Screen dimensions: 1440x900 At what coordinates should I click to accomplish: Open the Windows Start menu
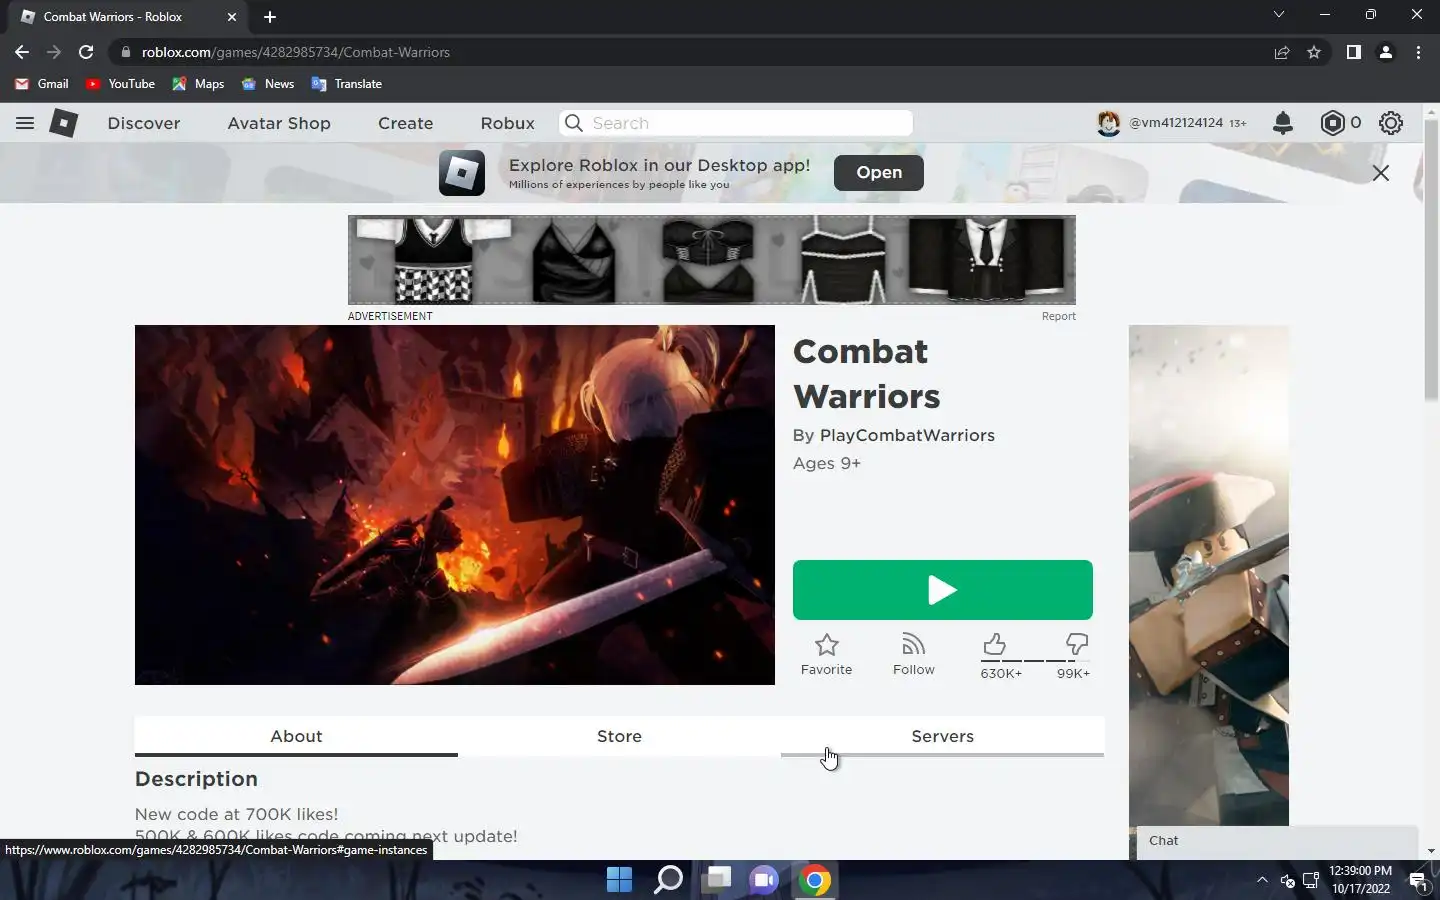619,880
